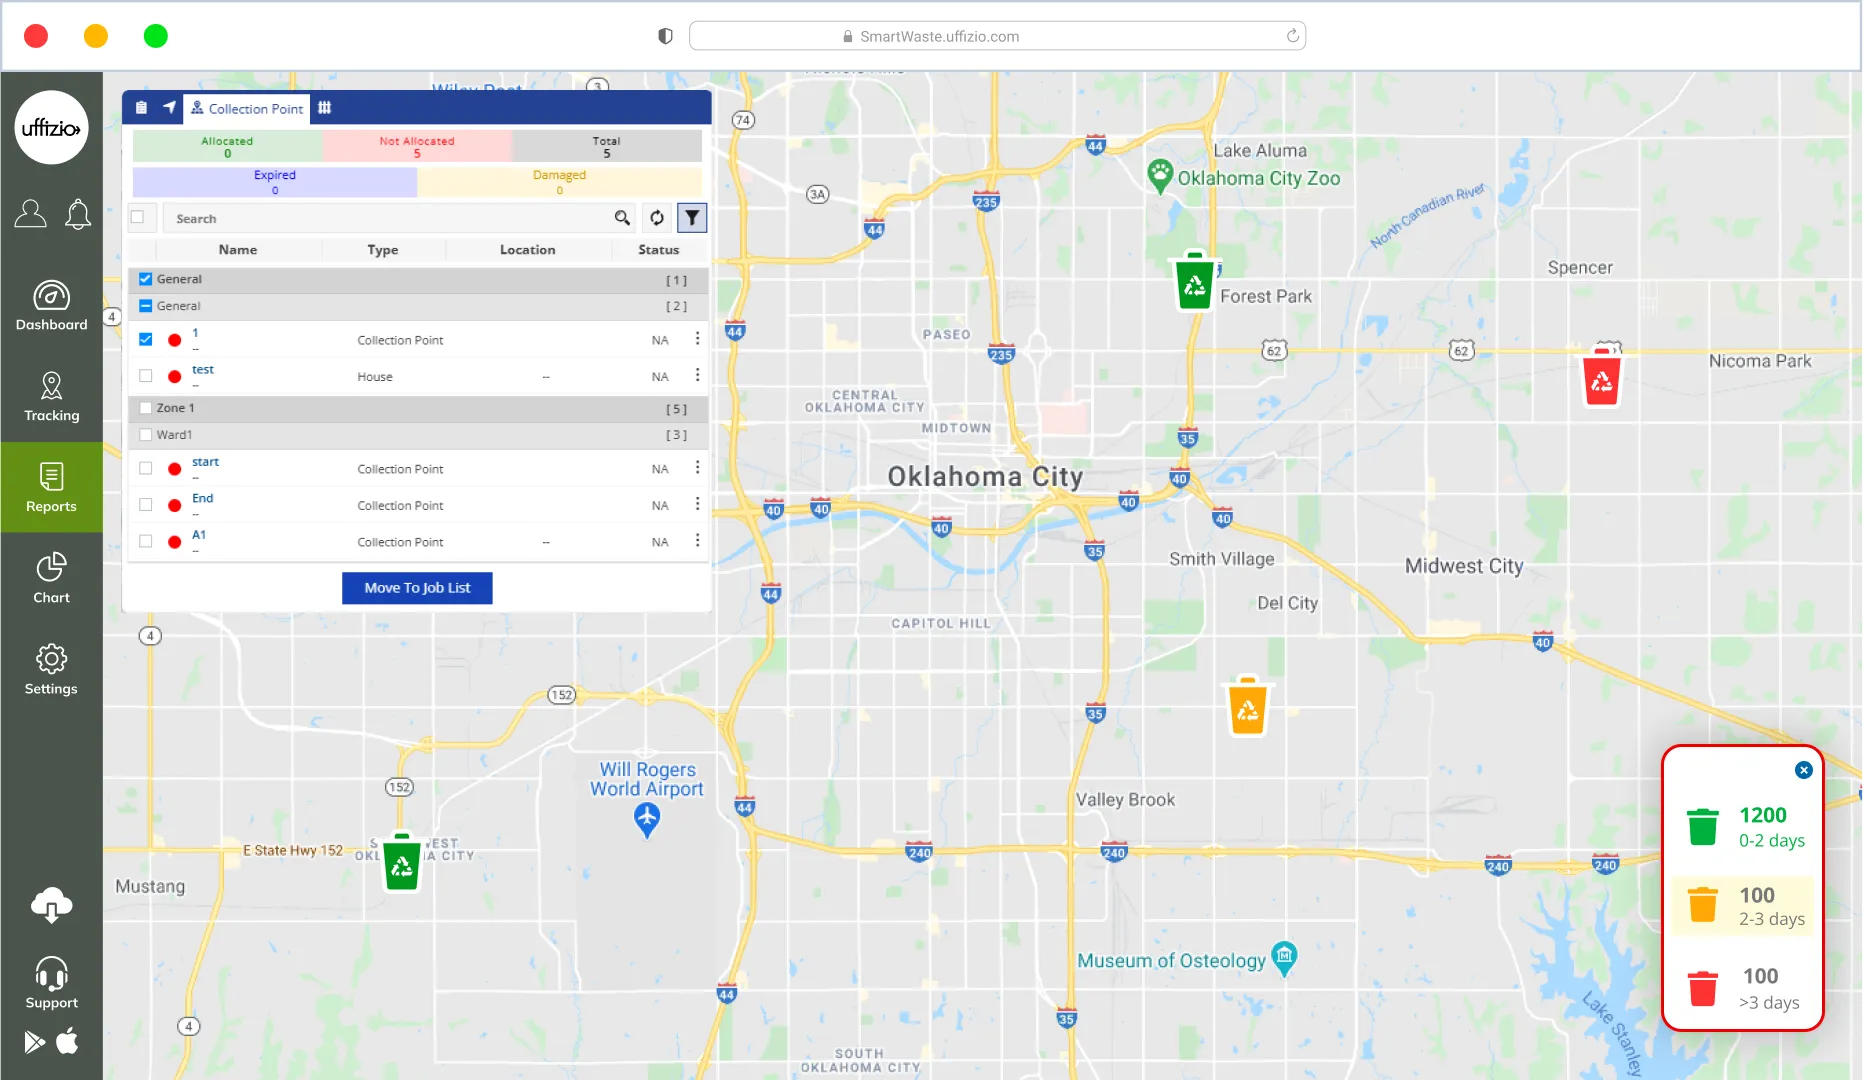Image resolution: width=1863 pixels, height=1080 pixels.
Task: Open the three-dot menu for 'End' row
Action: [697, 504]
